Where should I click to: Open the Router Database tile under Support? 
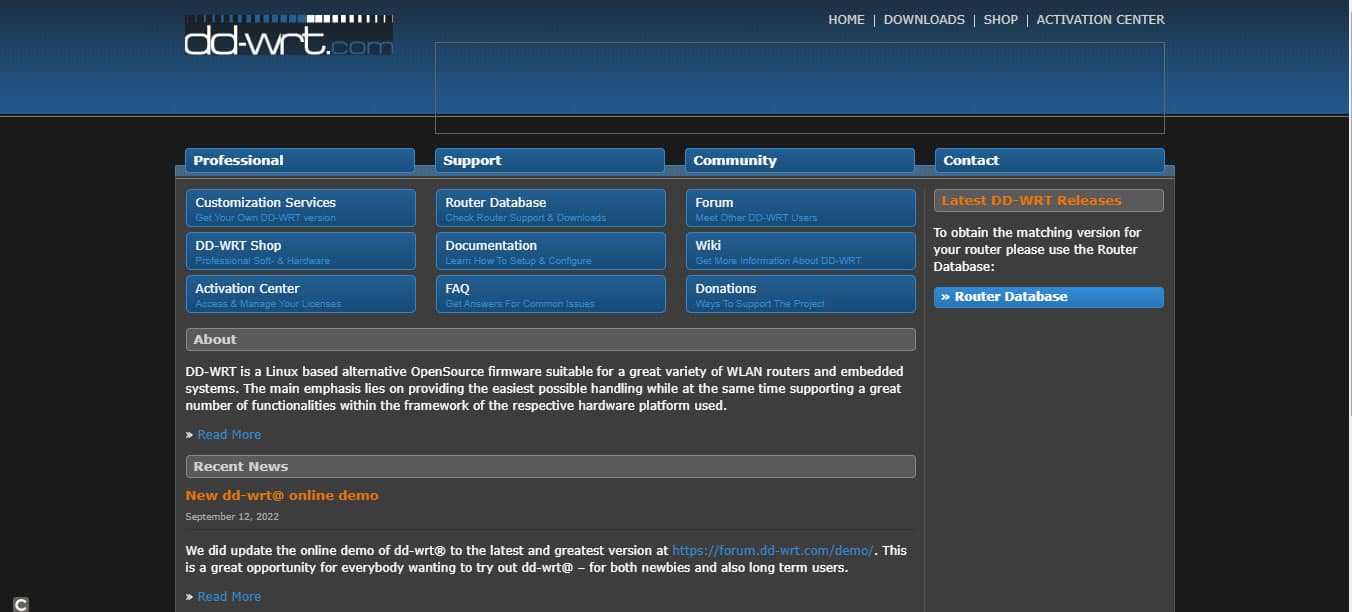(551, 208)
